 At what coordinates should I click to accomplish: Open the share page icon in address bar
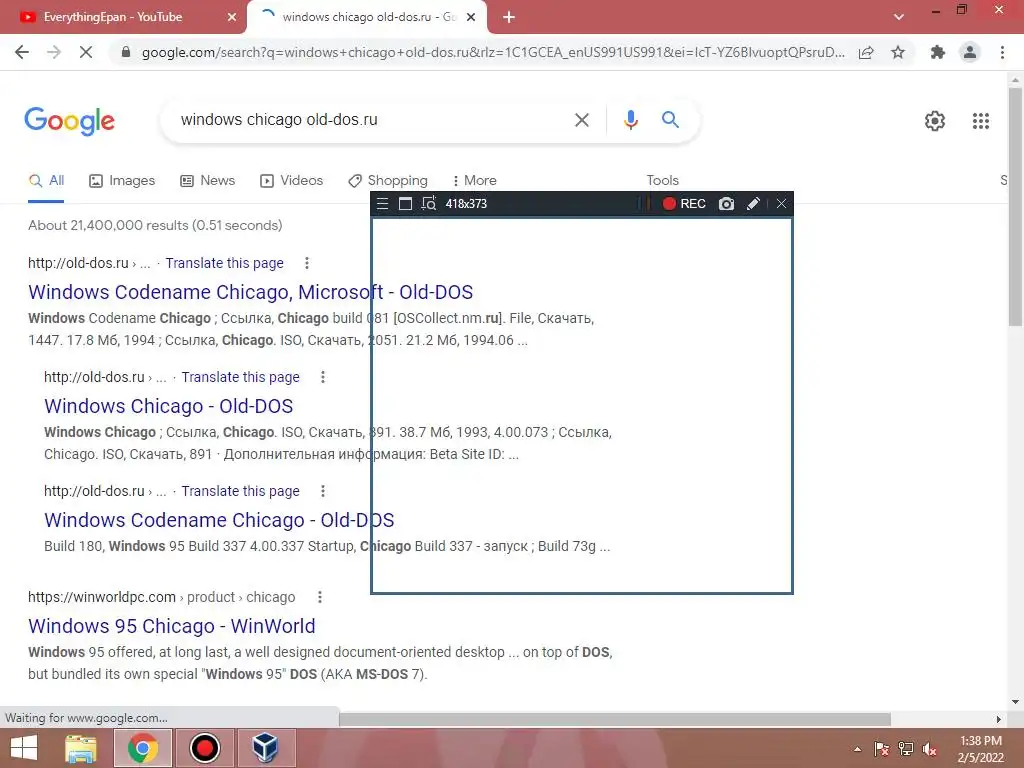click(866, 52)
